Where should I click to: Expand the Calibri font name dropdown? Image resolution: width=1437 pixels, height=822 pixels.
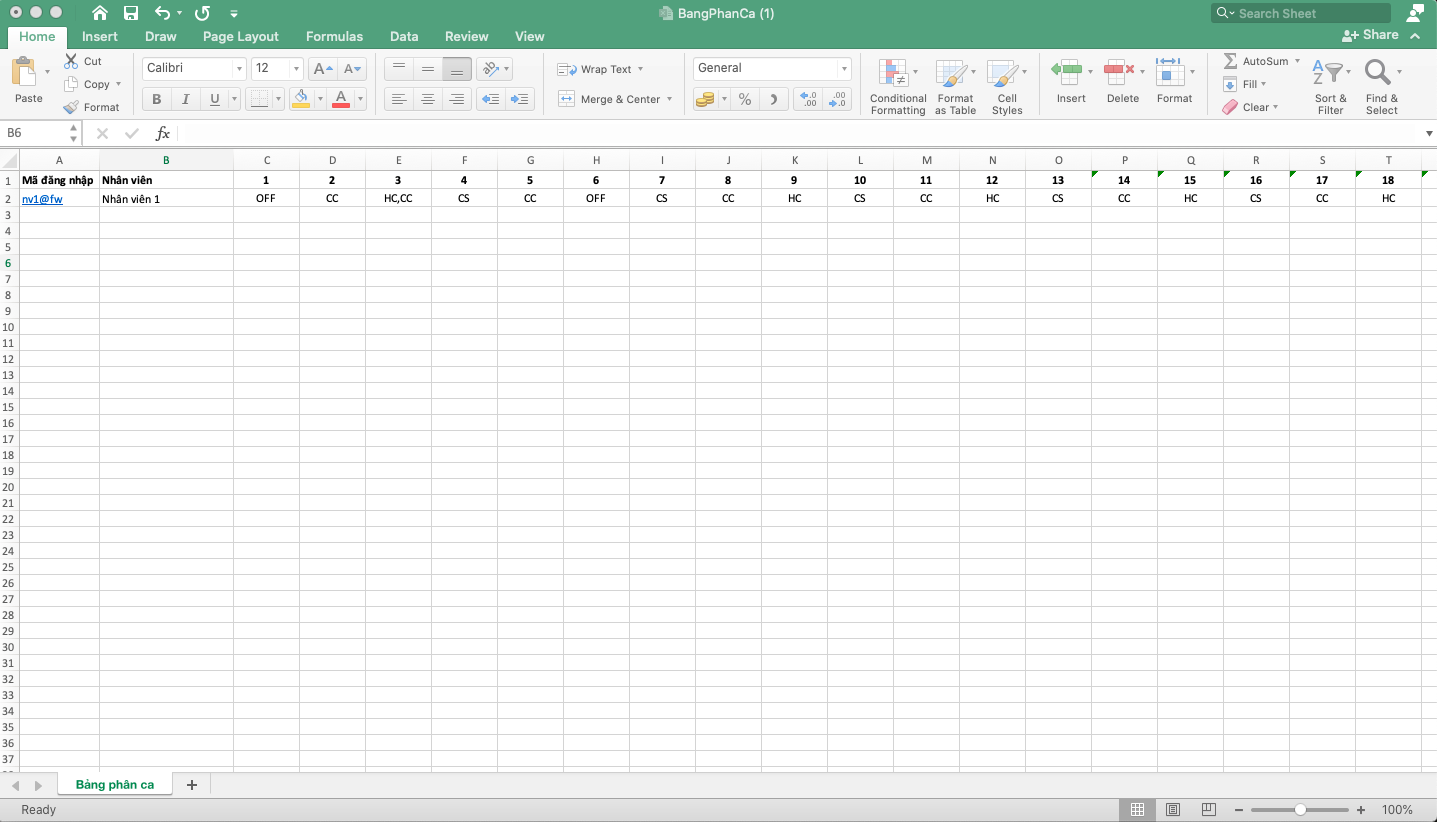click(x=238, y=69)
